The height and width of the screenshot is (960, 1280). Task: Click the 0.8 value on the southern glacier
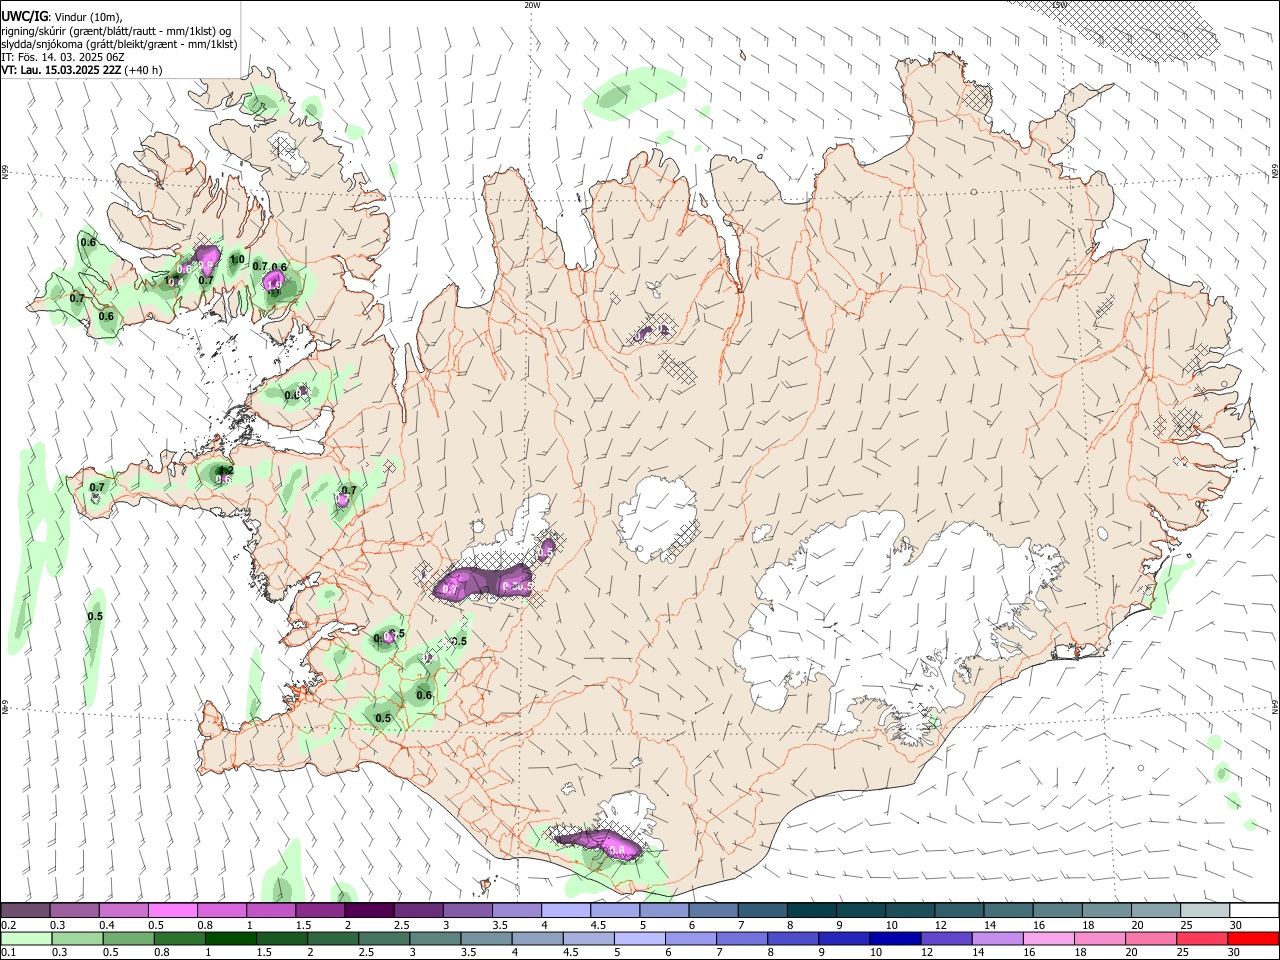(x=617, y=851)
